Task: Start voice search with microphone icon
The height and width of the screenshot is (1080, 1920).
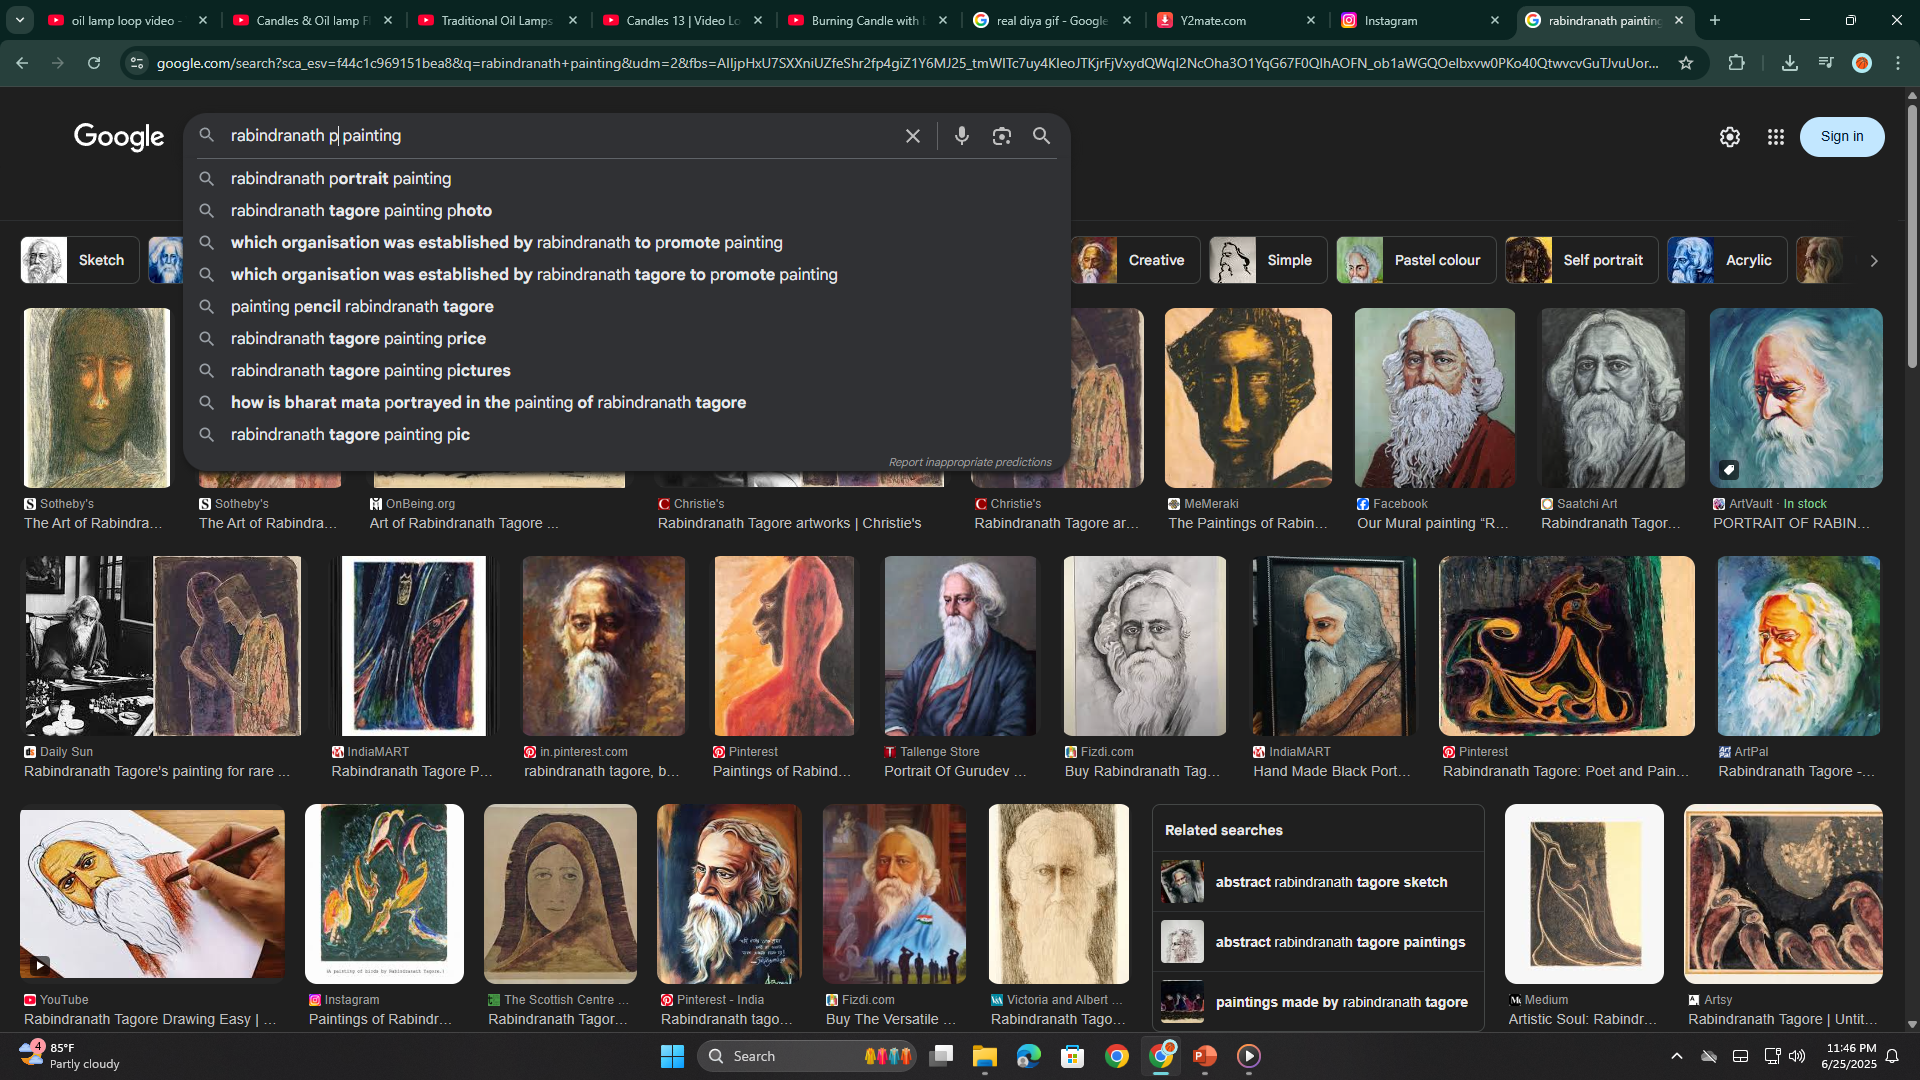Action: (x=961, y=136)
